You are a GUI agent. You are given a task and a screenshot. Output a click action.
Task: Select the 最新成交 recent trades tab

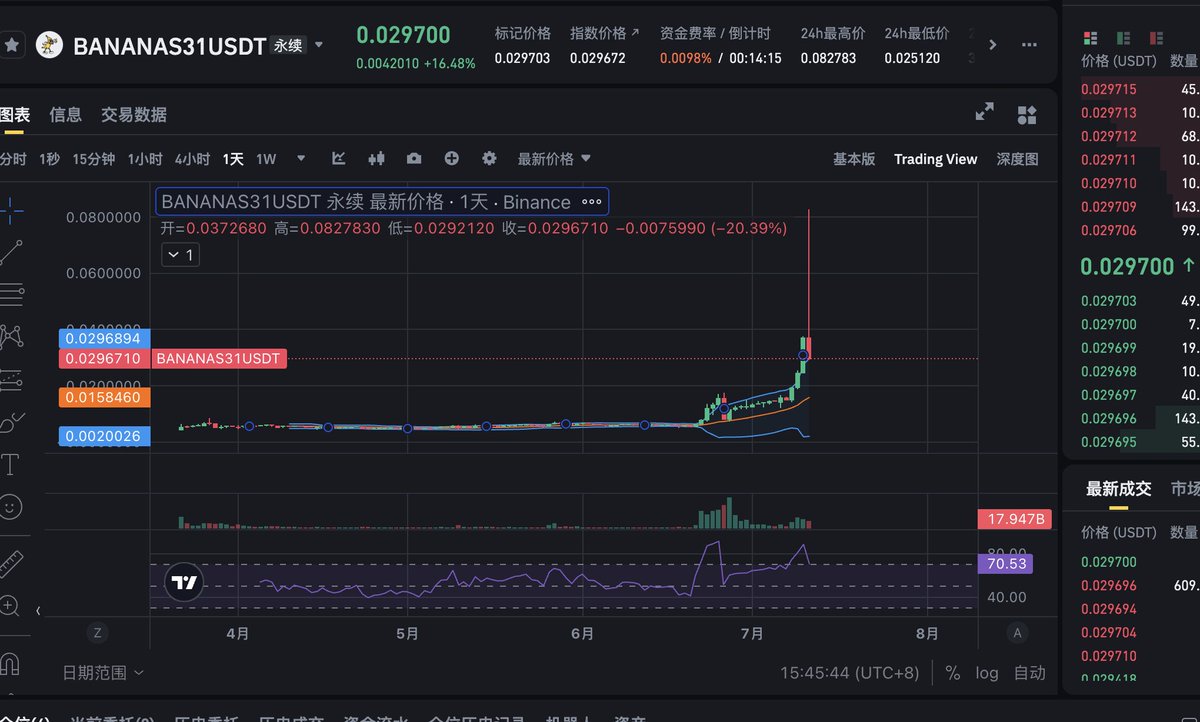coord(1119,489)
